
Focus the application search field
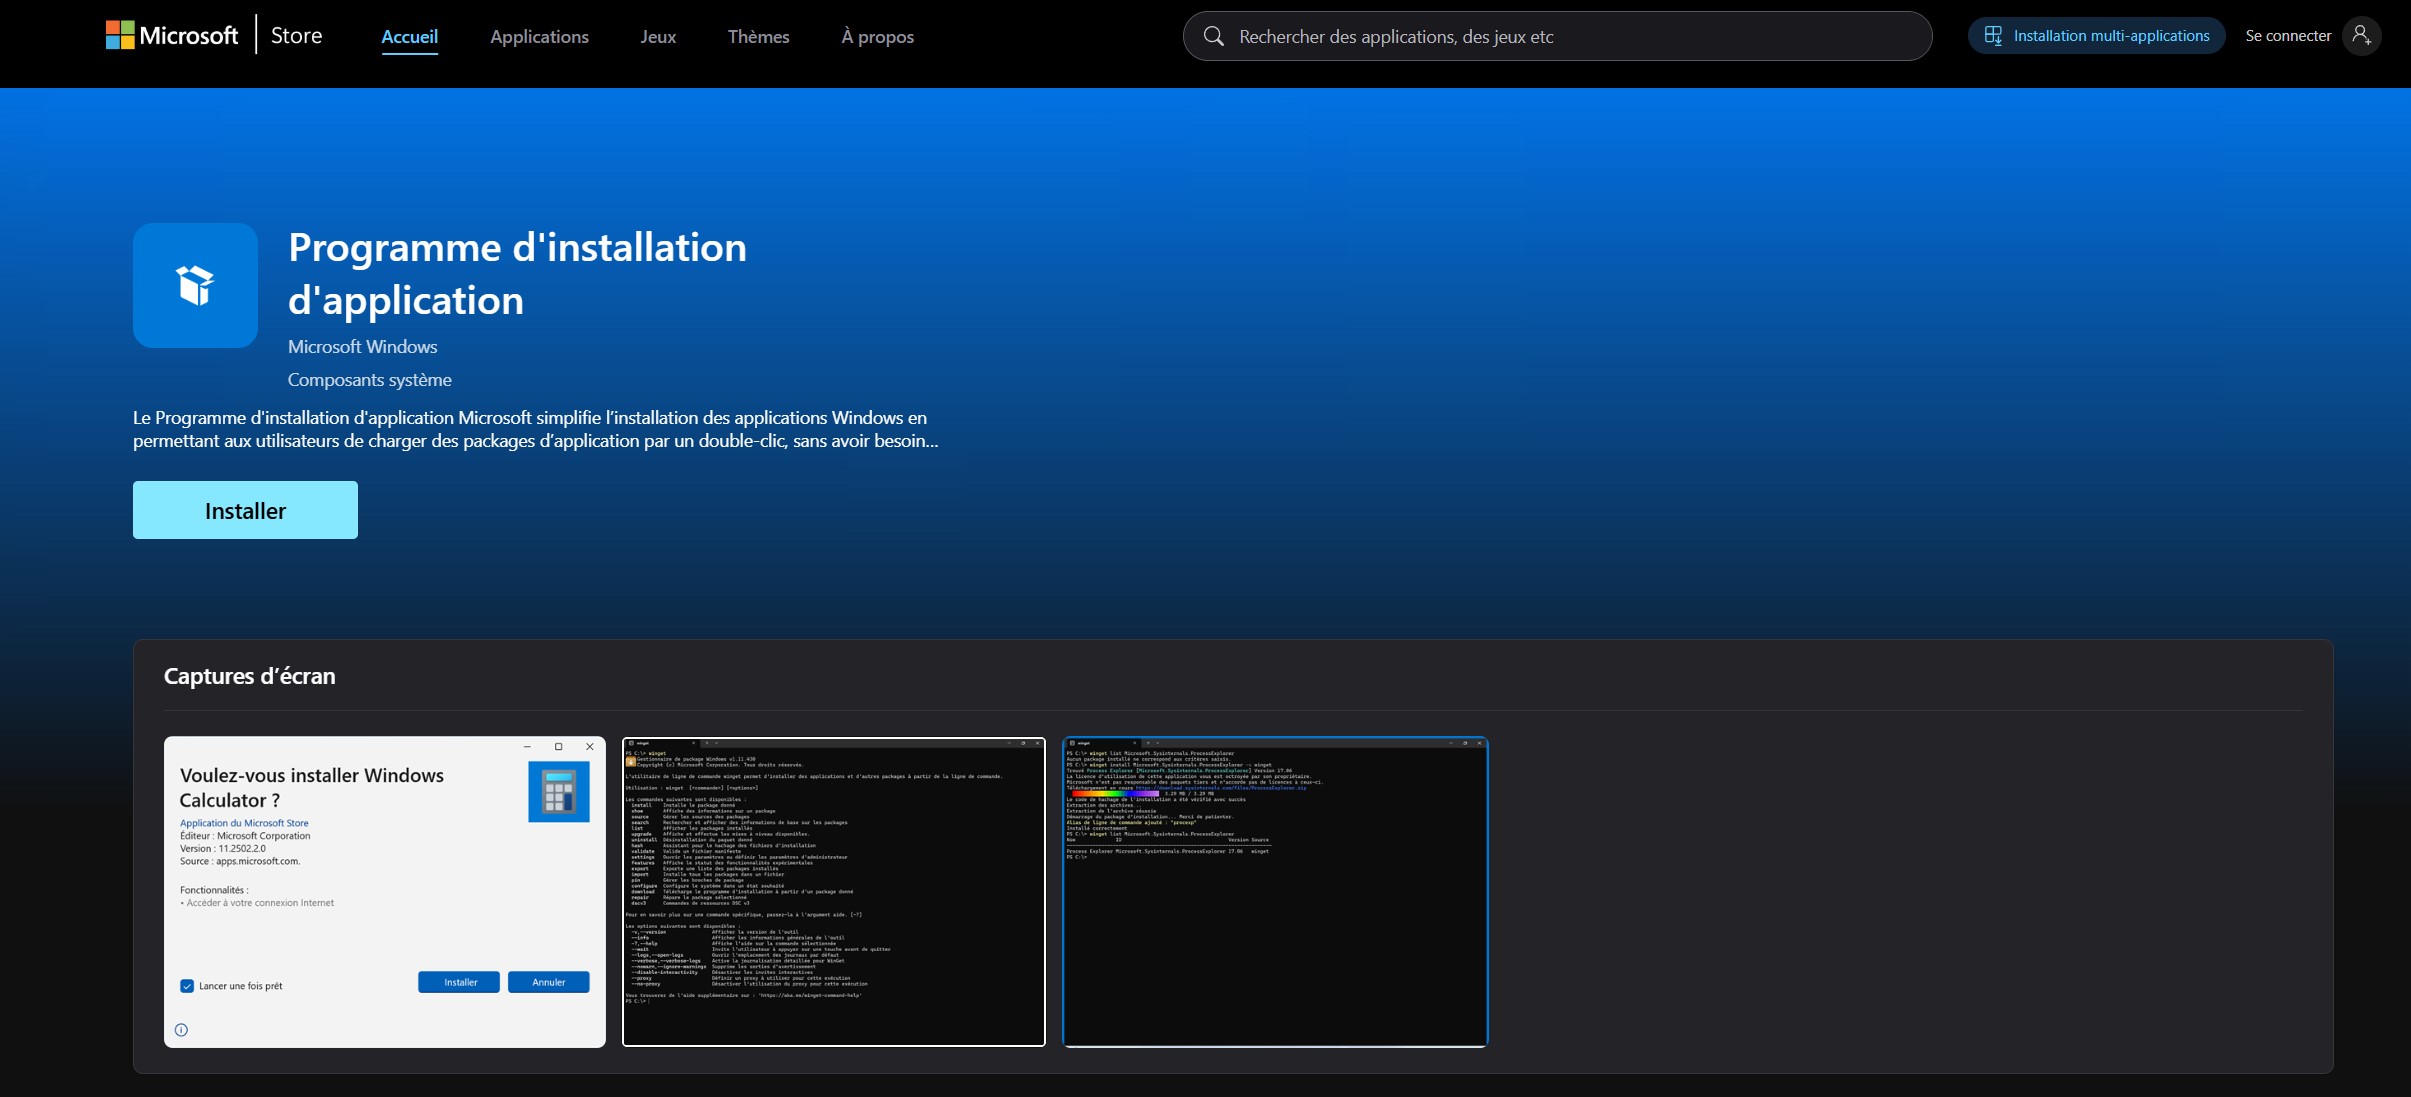tap(1557, 36)
